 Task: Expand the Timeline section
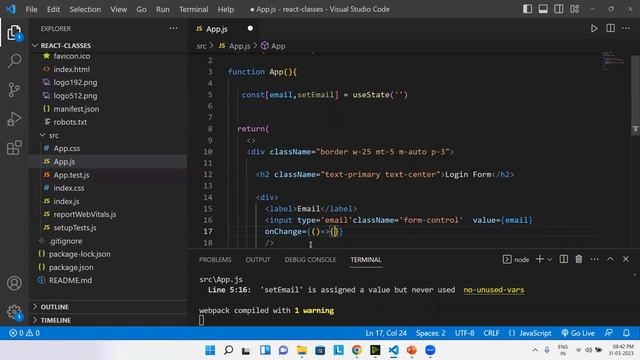coord(56,320)
